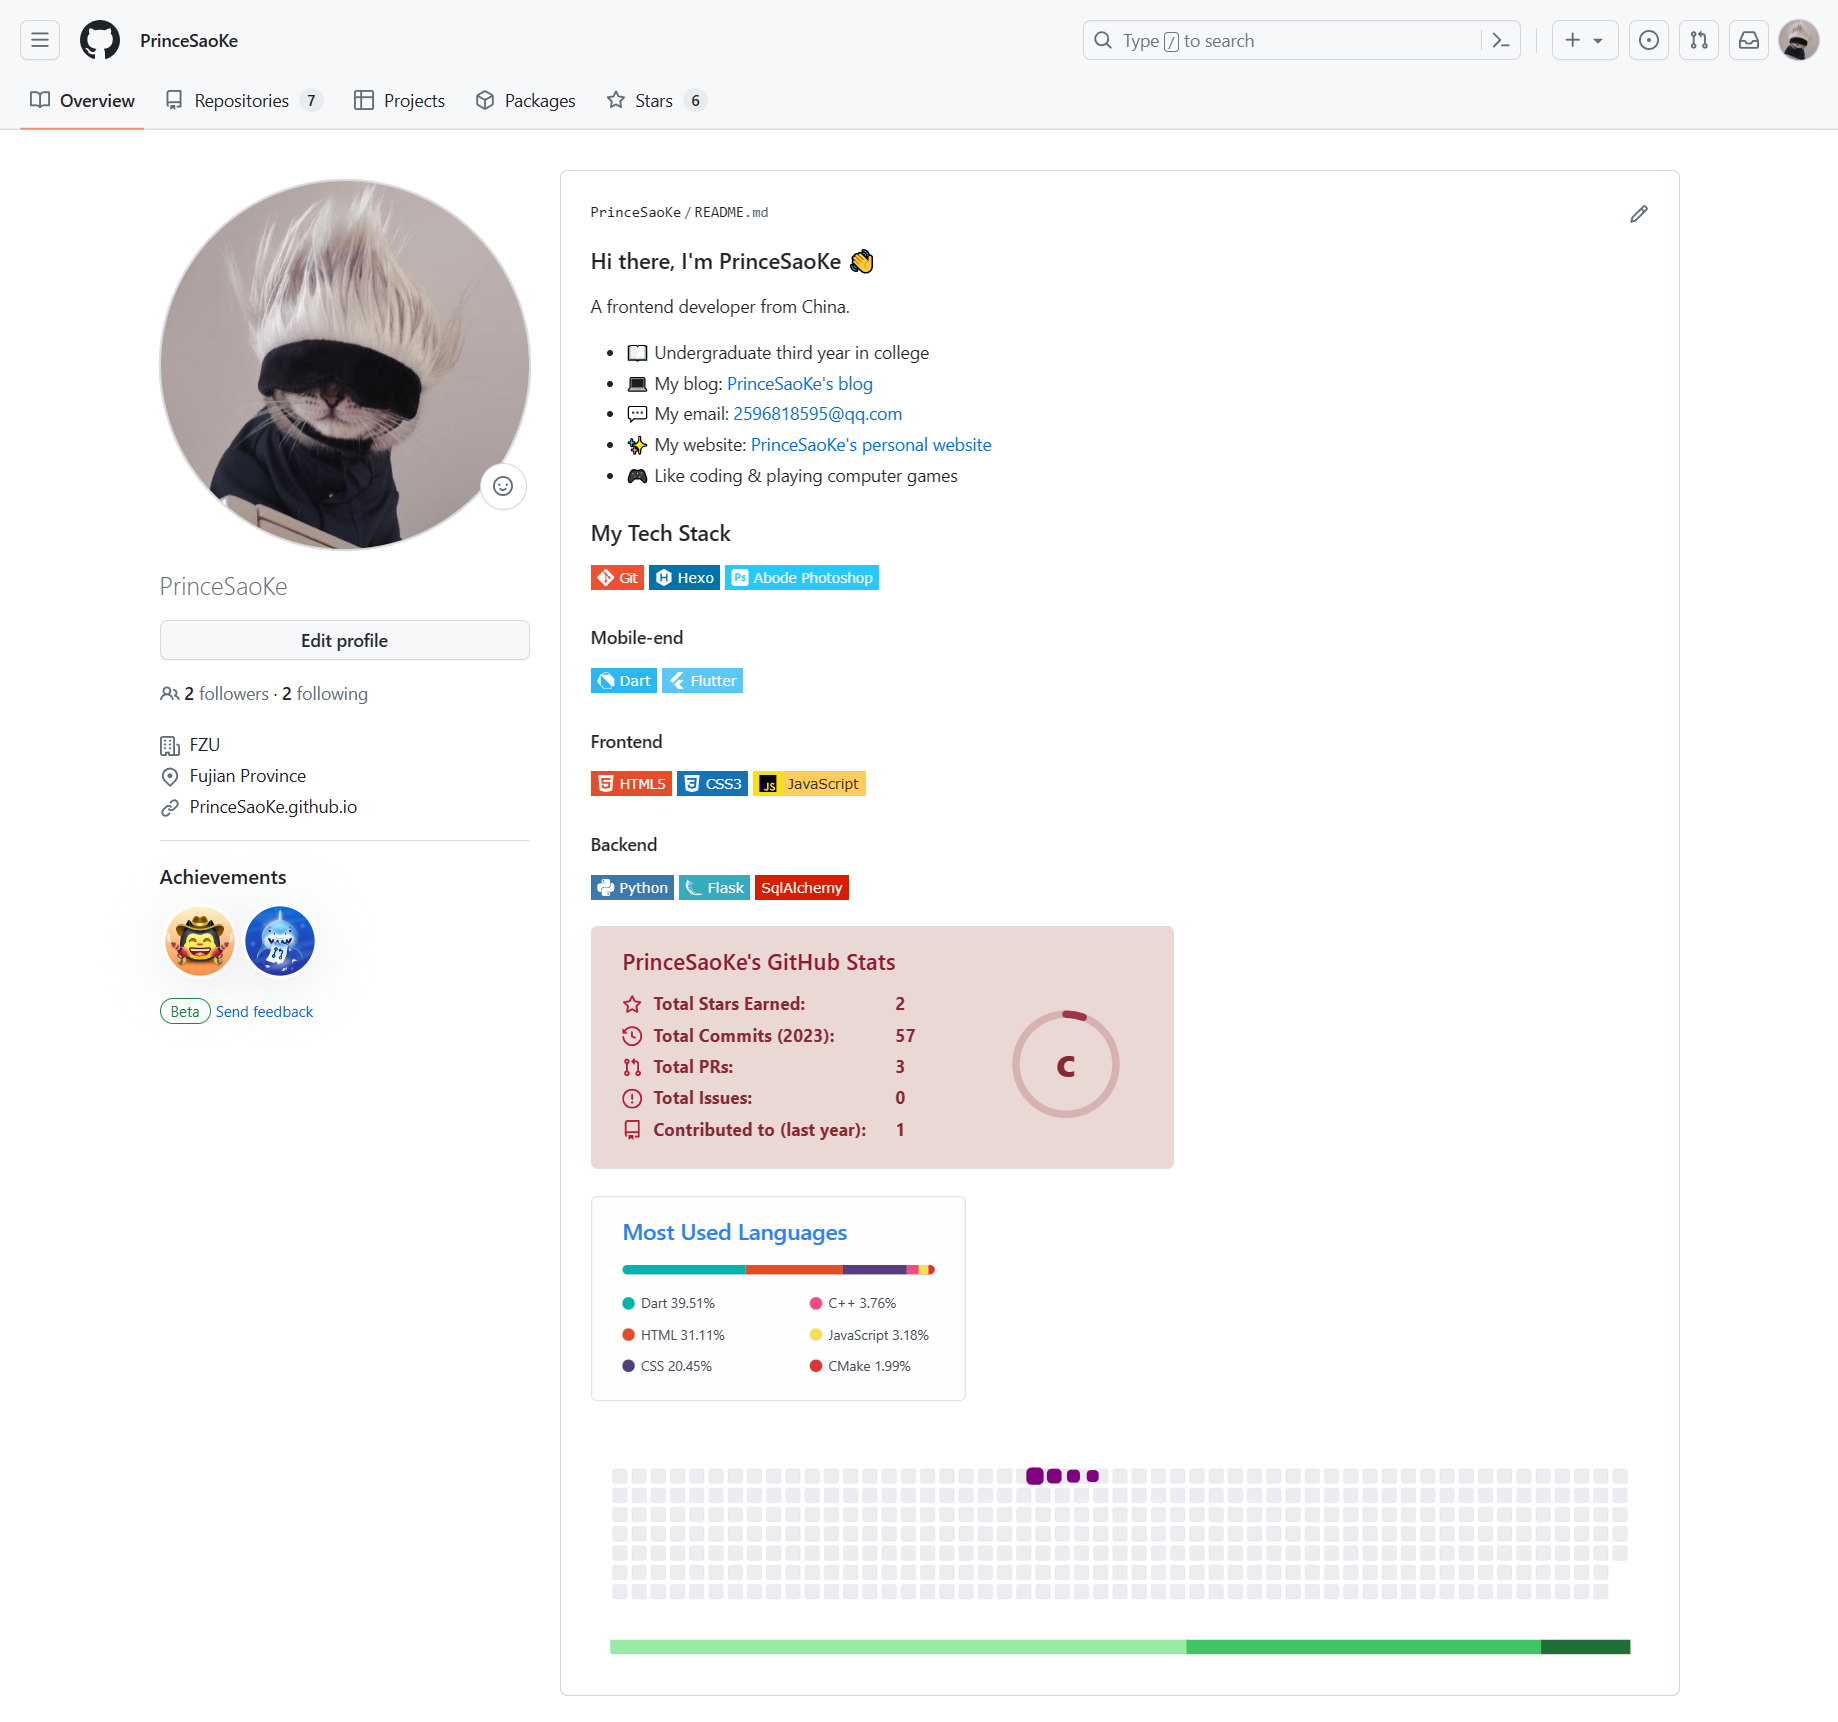Click the green progress bar at bottom
The height and width of the screenshot is (1722, 1838).
[1120, 1646]
